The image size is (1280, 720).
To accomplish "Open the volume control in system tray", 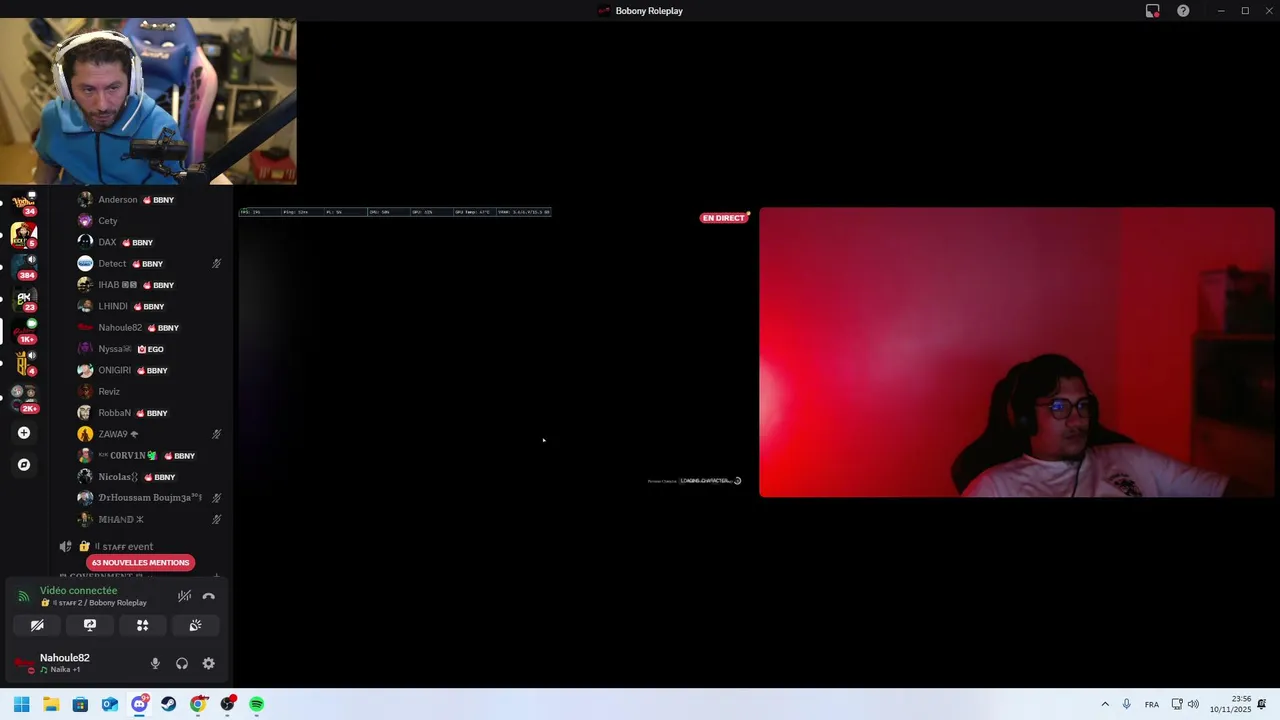I will coord(1193,704).
